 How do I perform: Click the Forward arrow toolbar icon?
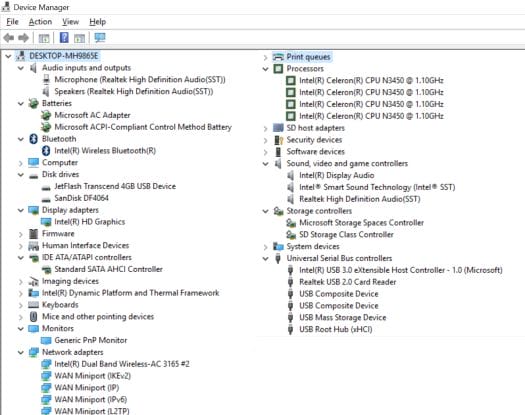tap(23, 38)
